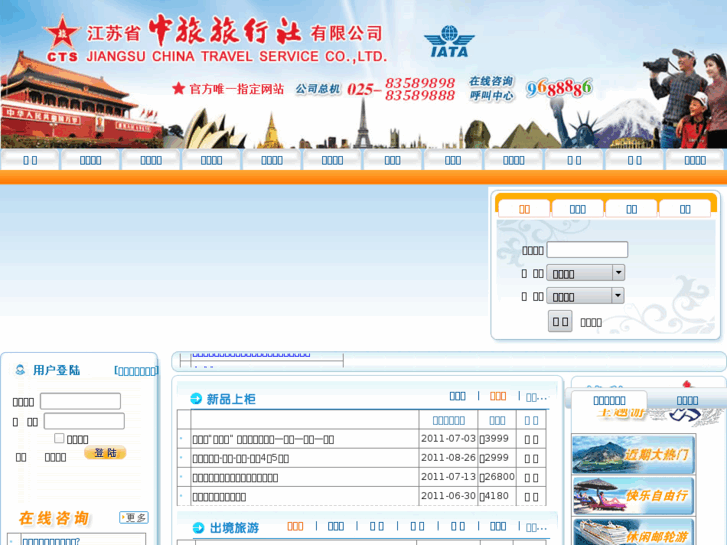Click the action link at end of 4180 row
This screenshot has height=545, width=727.
pyautogui.click(x=531, y=497)
